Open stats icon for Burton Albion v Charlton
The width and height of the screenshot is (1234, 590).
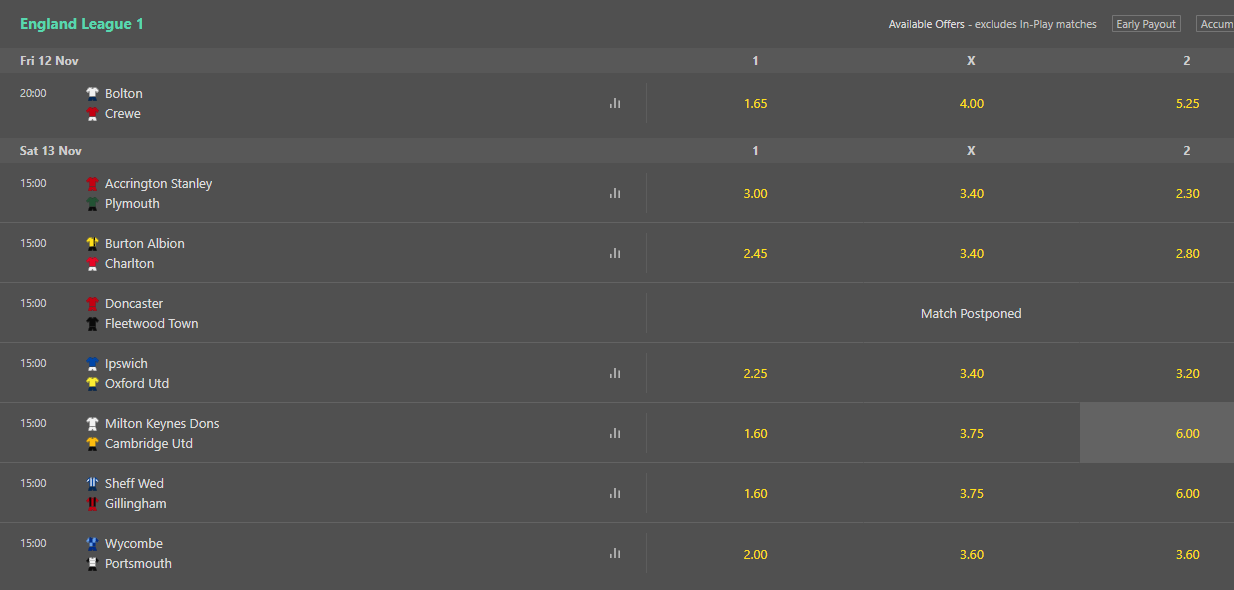[x=615, y=253]
